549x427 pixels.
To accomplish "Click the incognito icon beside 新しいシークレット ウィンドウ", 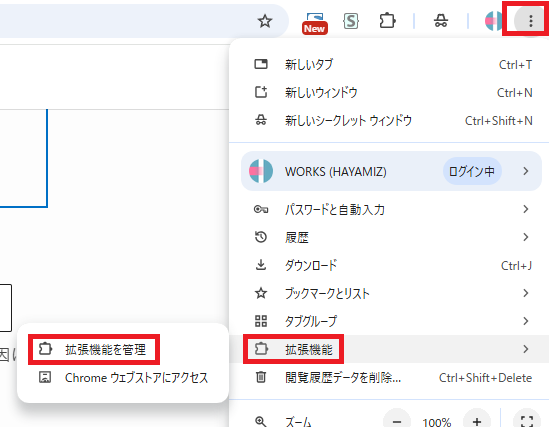I will pyautogui.click(x=261, y=120).
